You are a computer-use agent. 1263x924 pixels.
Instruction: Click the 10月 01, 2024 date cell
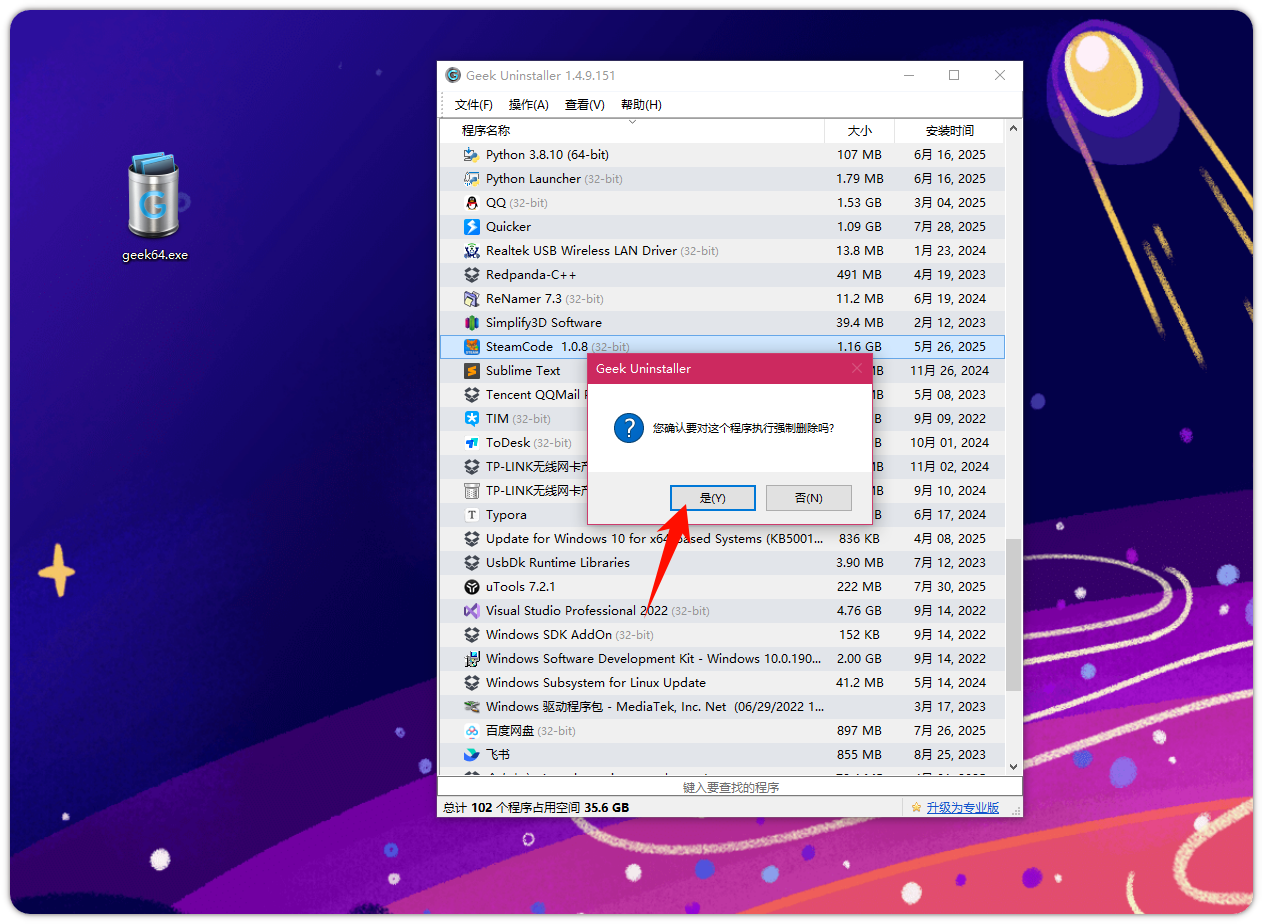(x=949, y=443)
